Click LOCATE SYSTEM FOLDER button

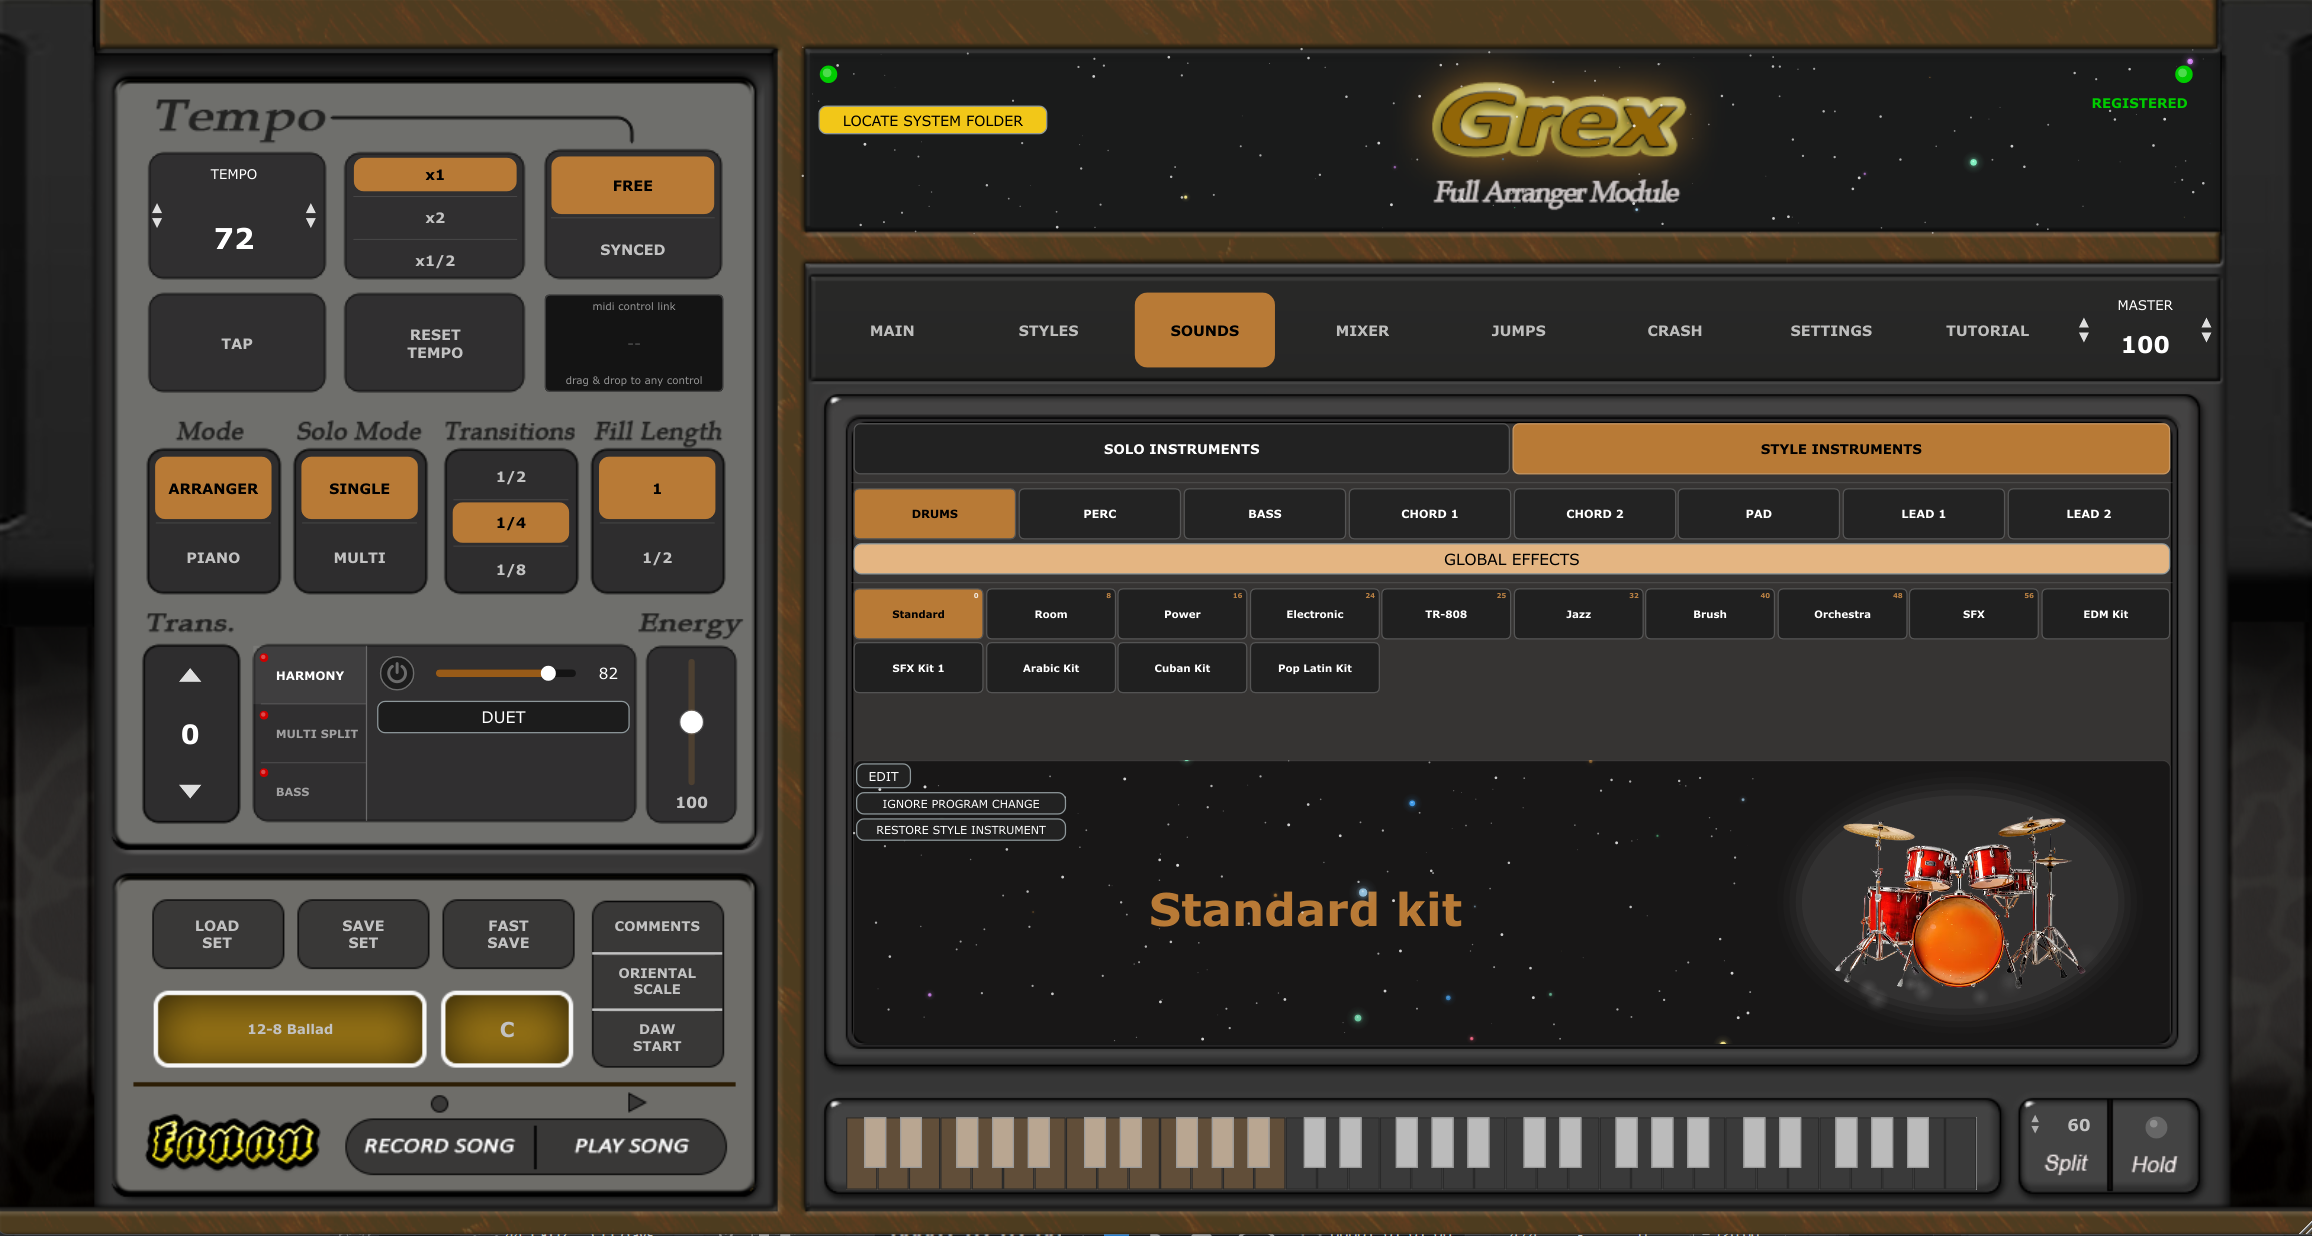[x=932, y=120]
